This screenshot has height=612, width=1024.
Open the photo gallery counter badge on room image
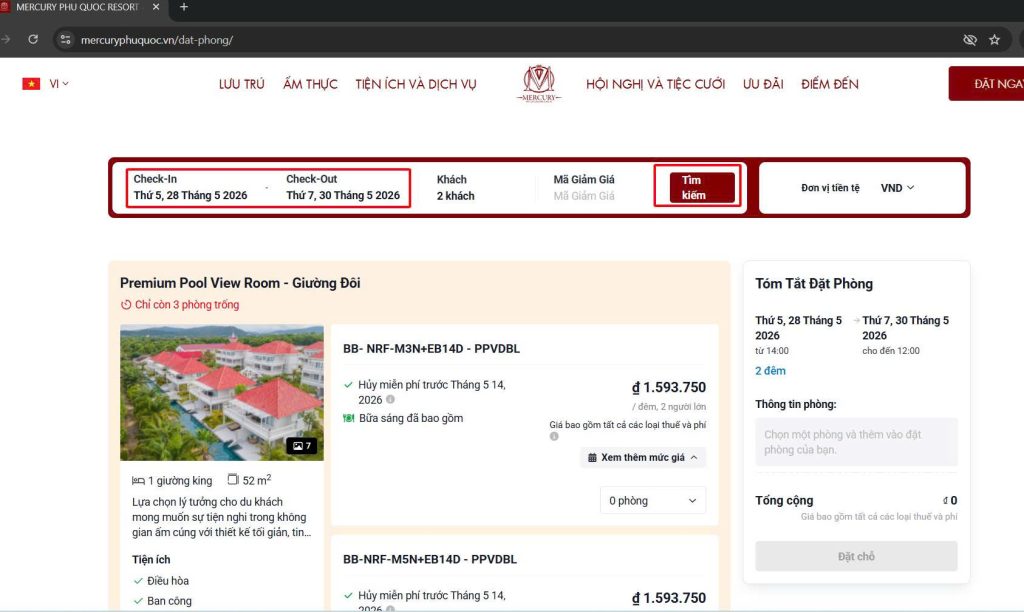pos(302,446)
